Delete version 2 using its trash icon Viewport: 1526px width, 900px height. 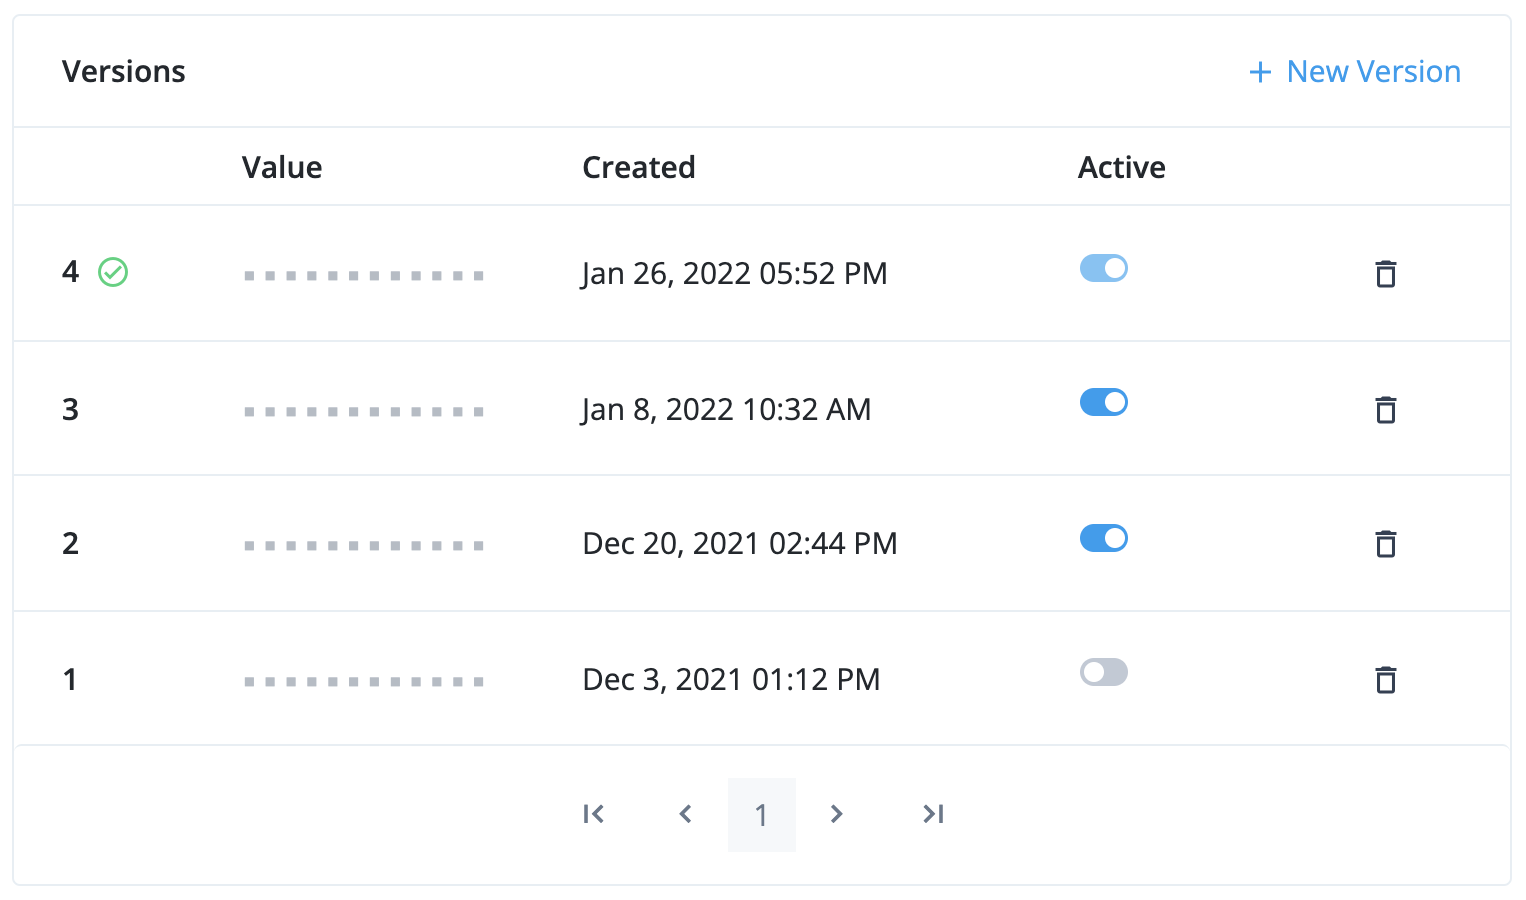(x=1386, y=544)
